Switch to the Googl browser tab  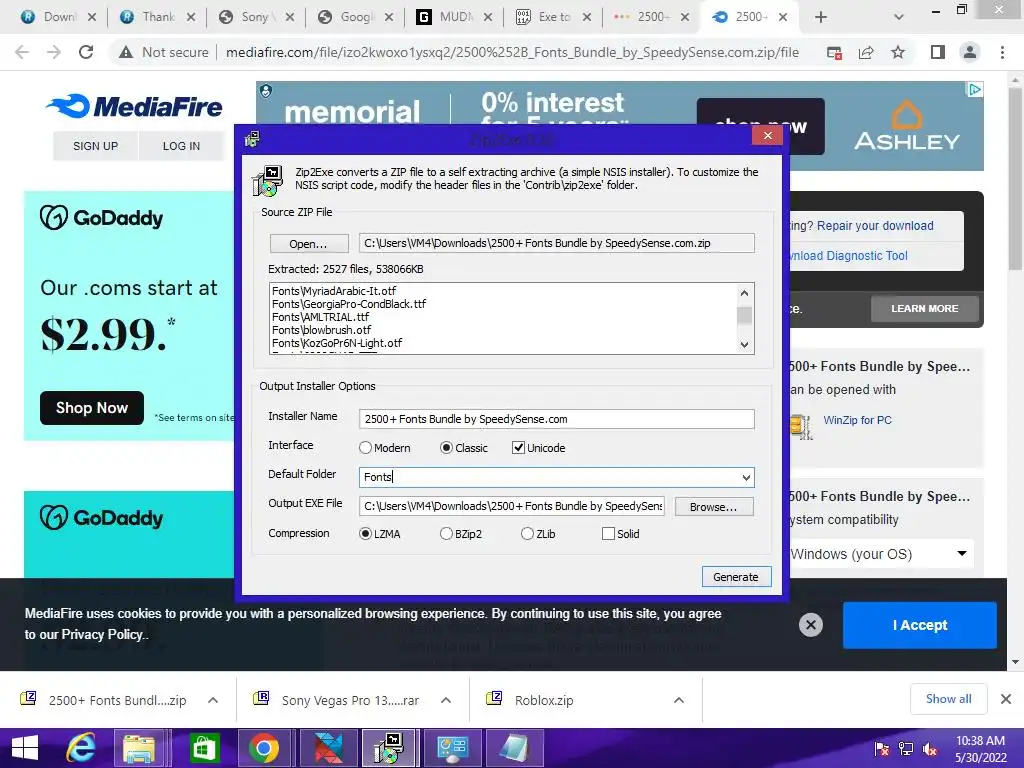[354, 17]
